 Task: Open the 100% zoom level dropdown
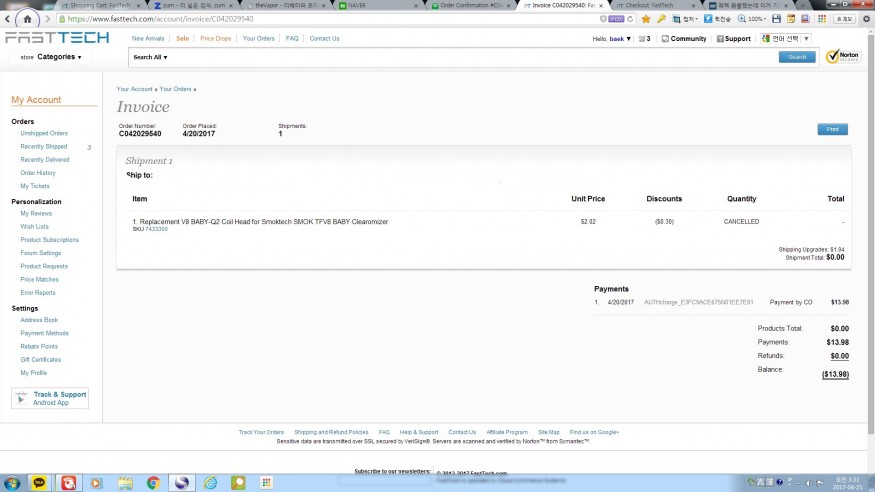(x=757, y=19)
